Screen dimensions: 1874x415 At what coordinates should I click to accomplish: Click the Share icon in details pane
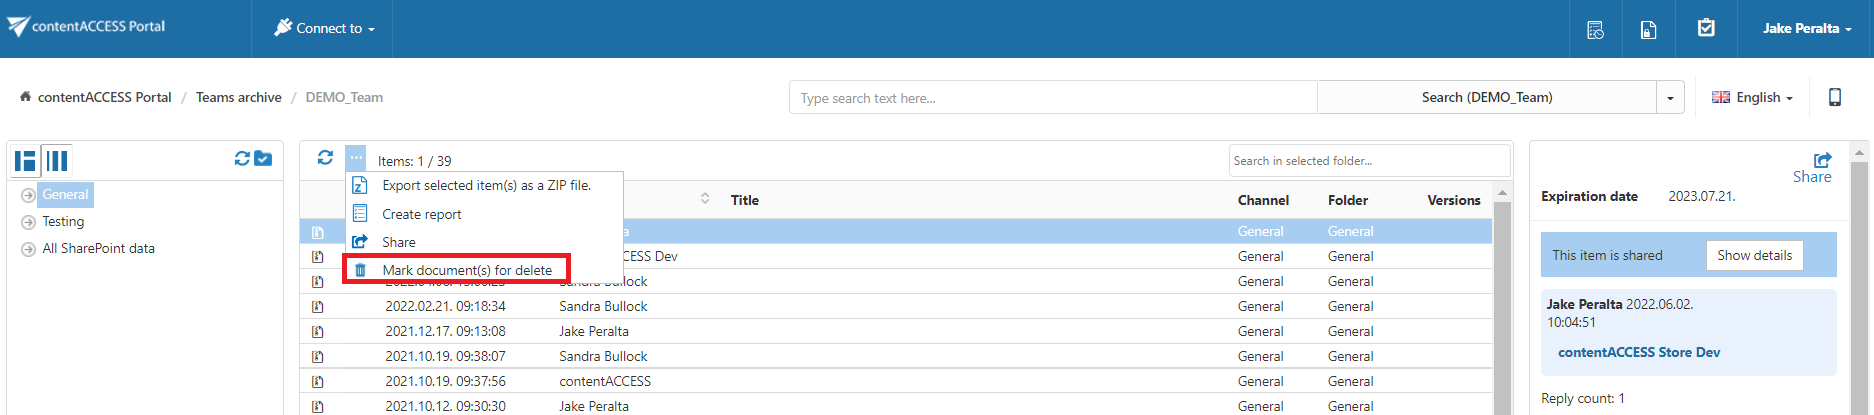(1822, 160)
